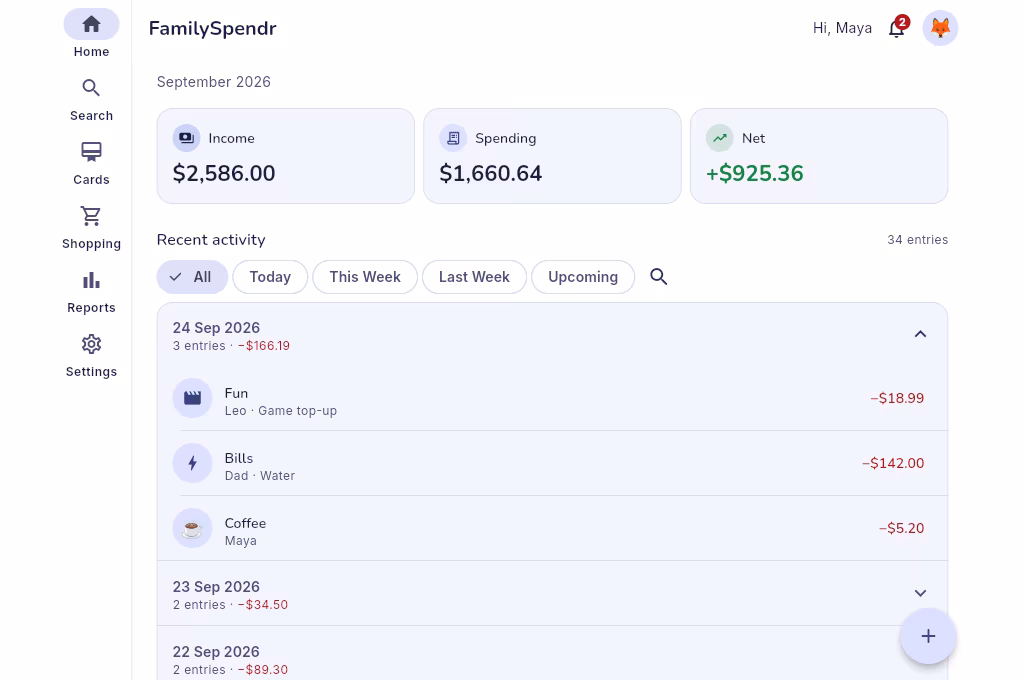This screenshot has height=680, width=1024.
Task: Show Upcoming entries filter
Action: tap(583, 277)
